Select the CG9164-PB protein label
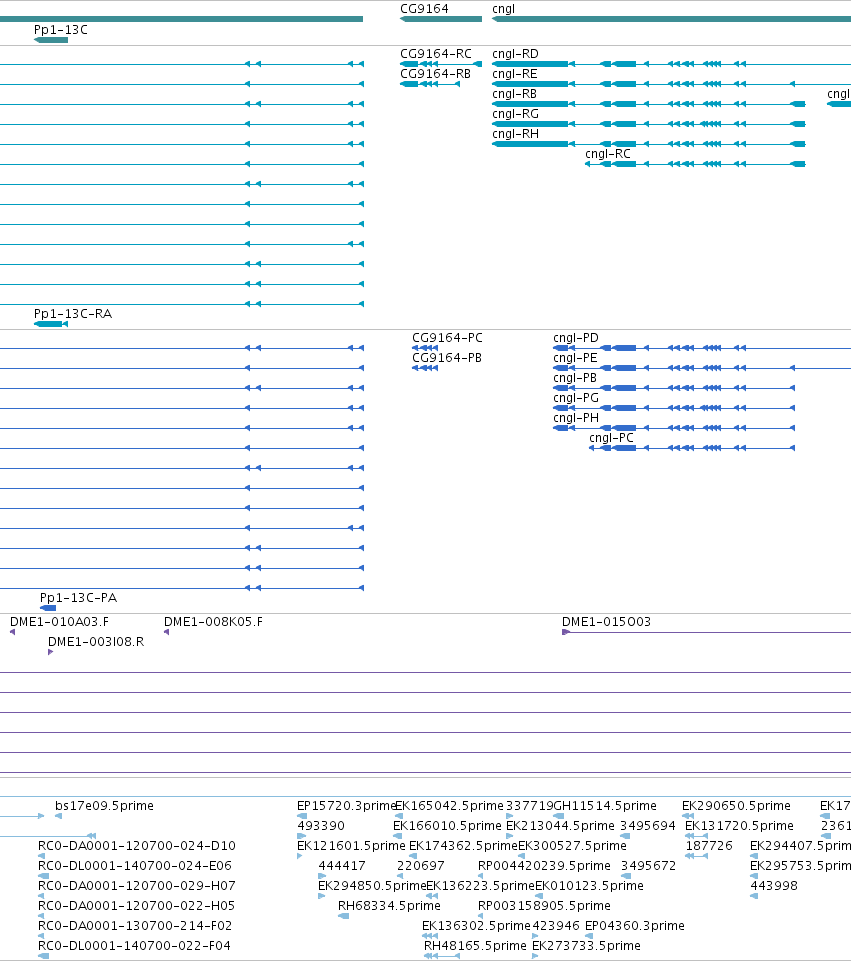 click(x=447, y=357)
